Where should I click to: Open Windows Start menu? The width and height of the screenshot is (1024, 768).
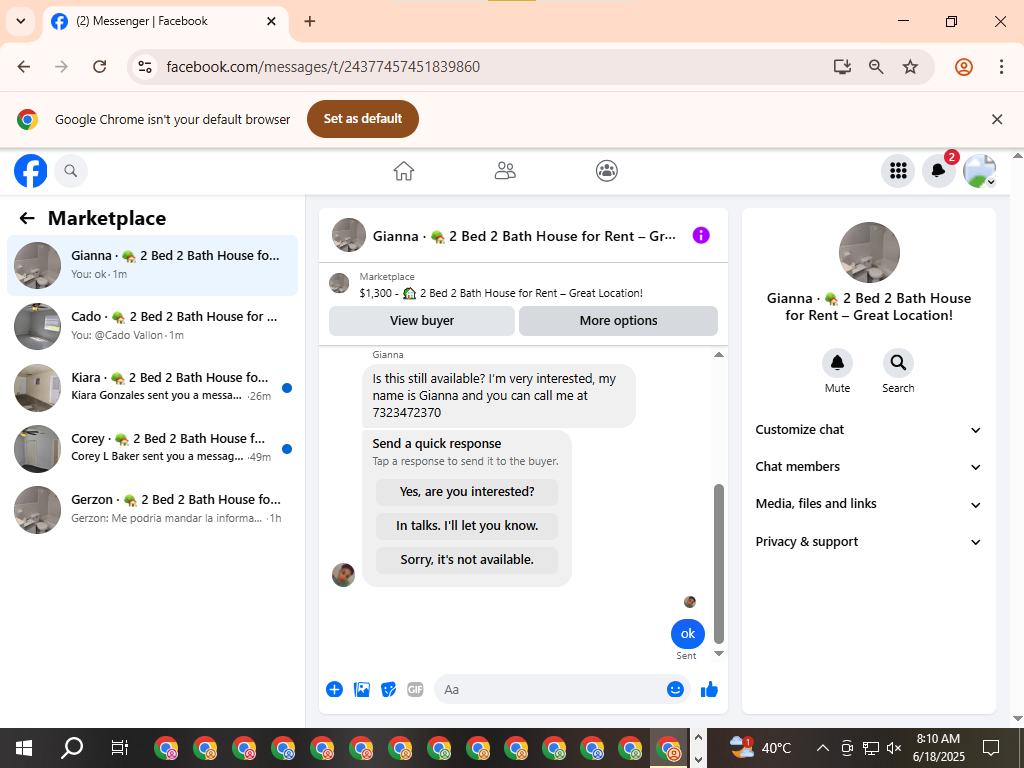pyautogui.click(x=24, y=748)
